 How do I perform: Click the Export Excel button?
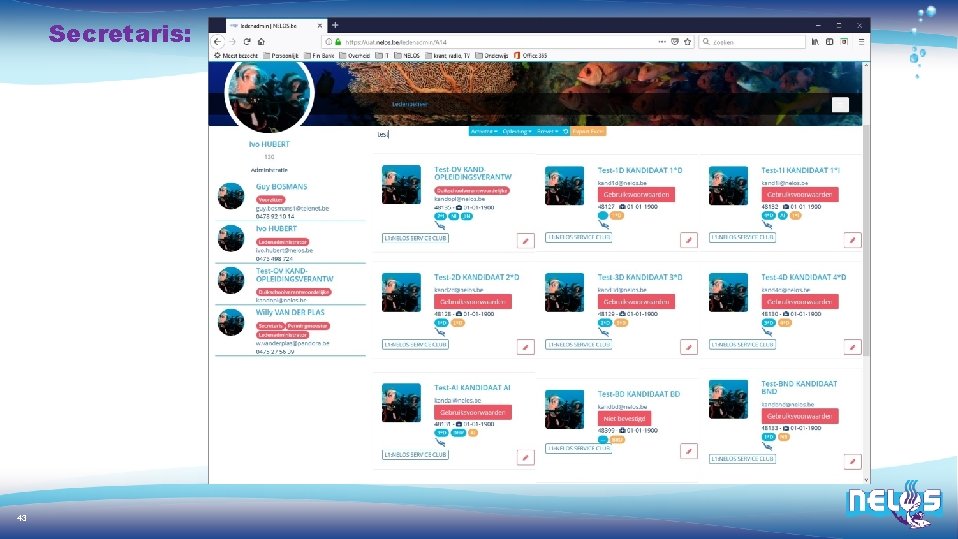[588, 131]
